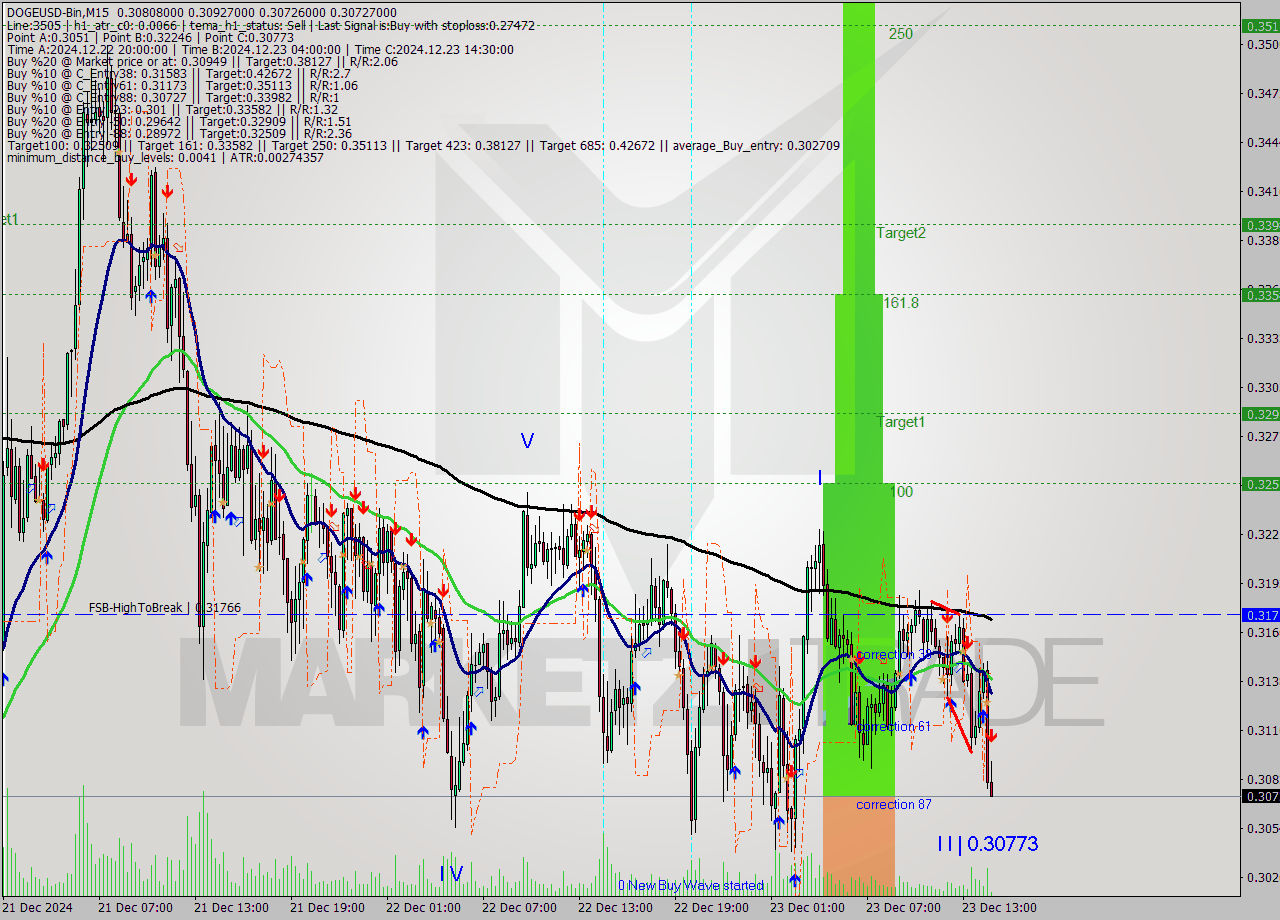Click the blue 0.317 price tag
1280x920 pixels.
tap(1260, 615)
